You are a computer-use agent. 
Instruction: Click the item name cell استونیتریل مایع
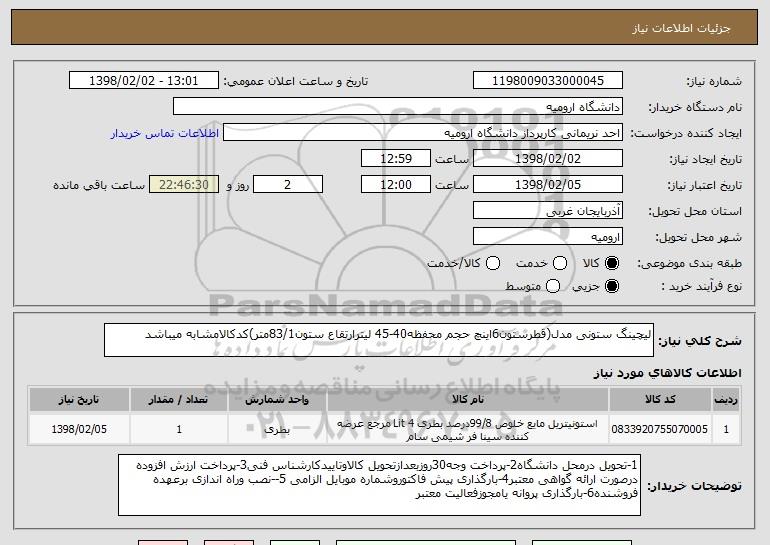pyautogui.click(x=468, y=430)
